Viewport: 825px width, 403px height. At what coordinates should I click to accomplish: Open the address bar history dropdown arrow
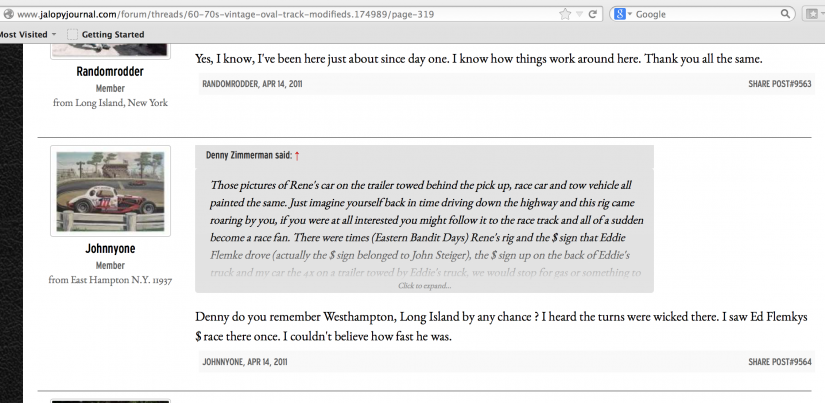click(579, 15)
